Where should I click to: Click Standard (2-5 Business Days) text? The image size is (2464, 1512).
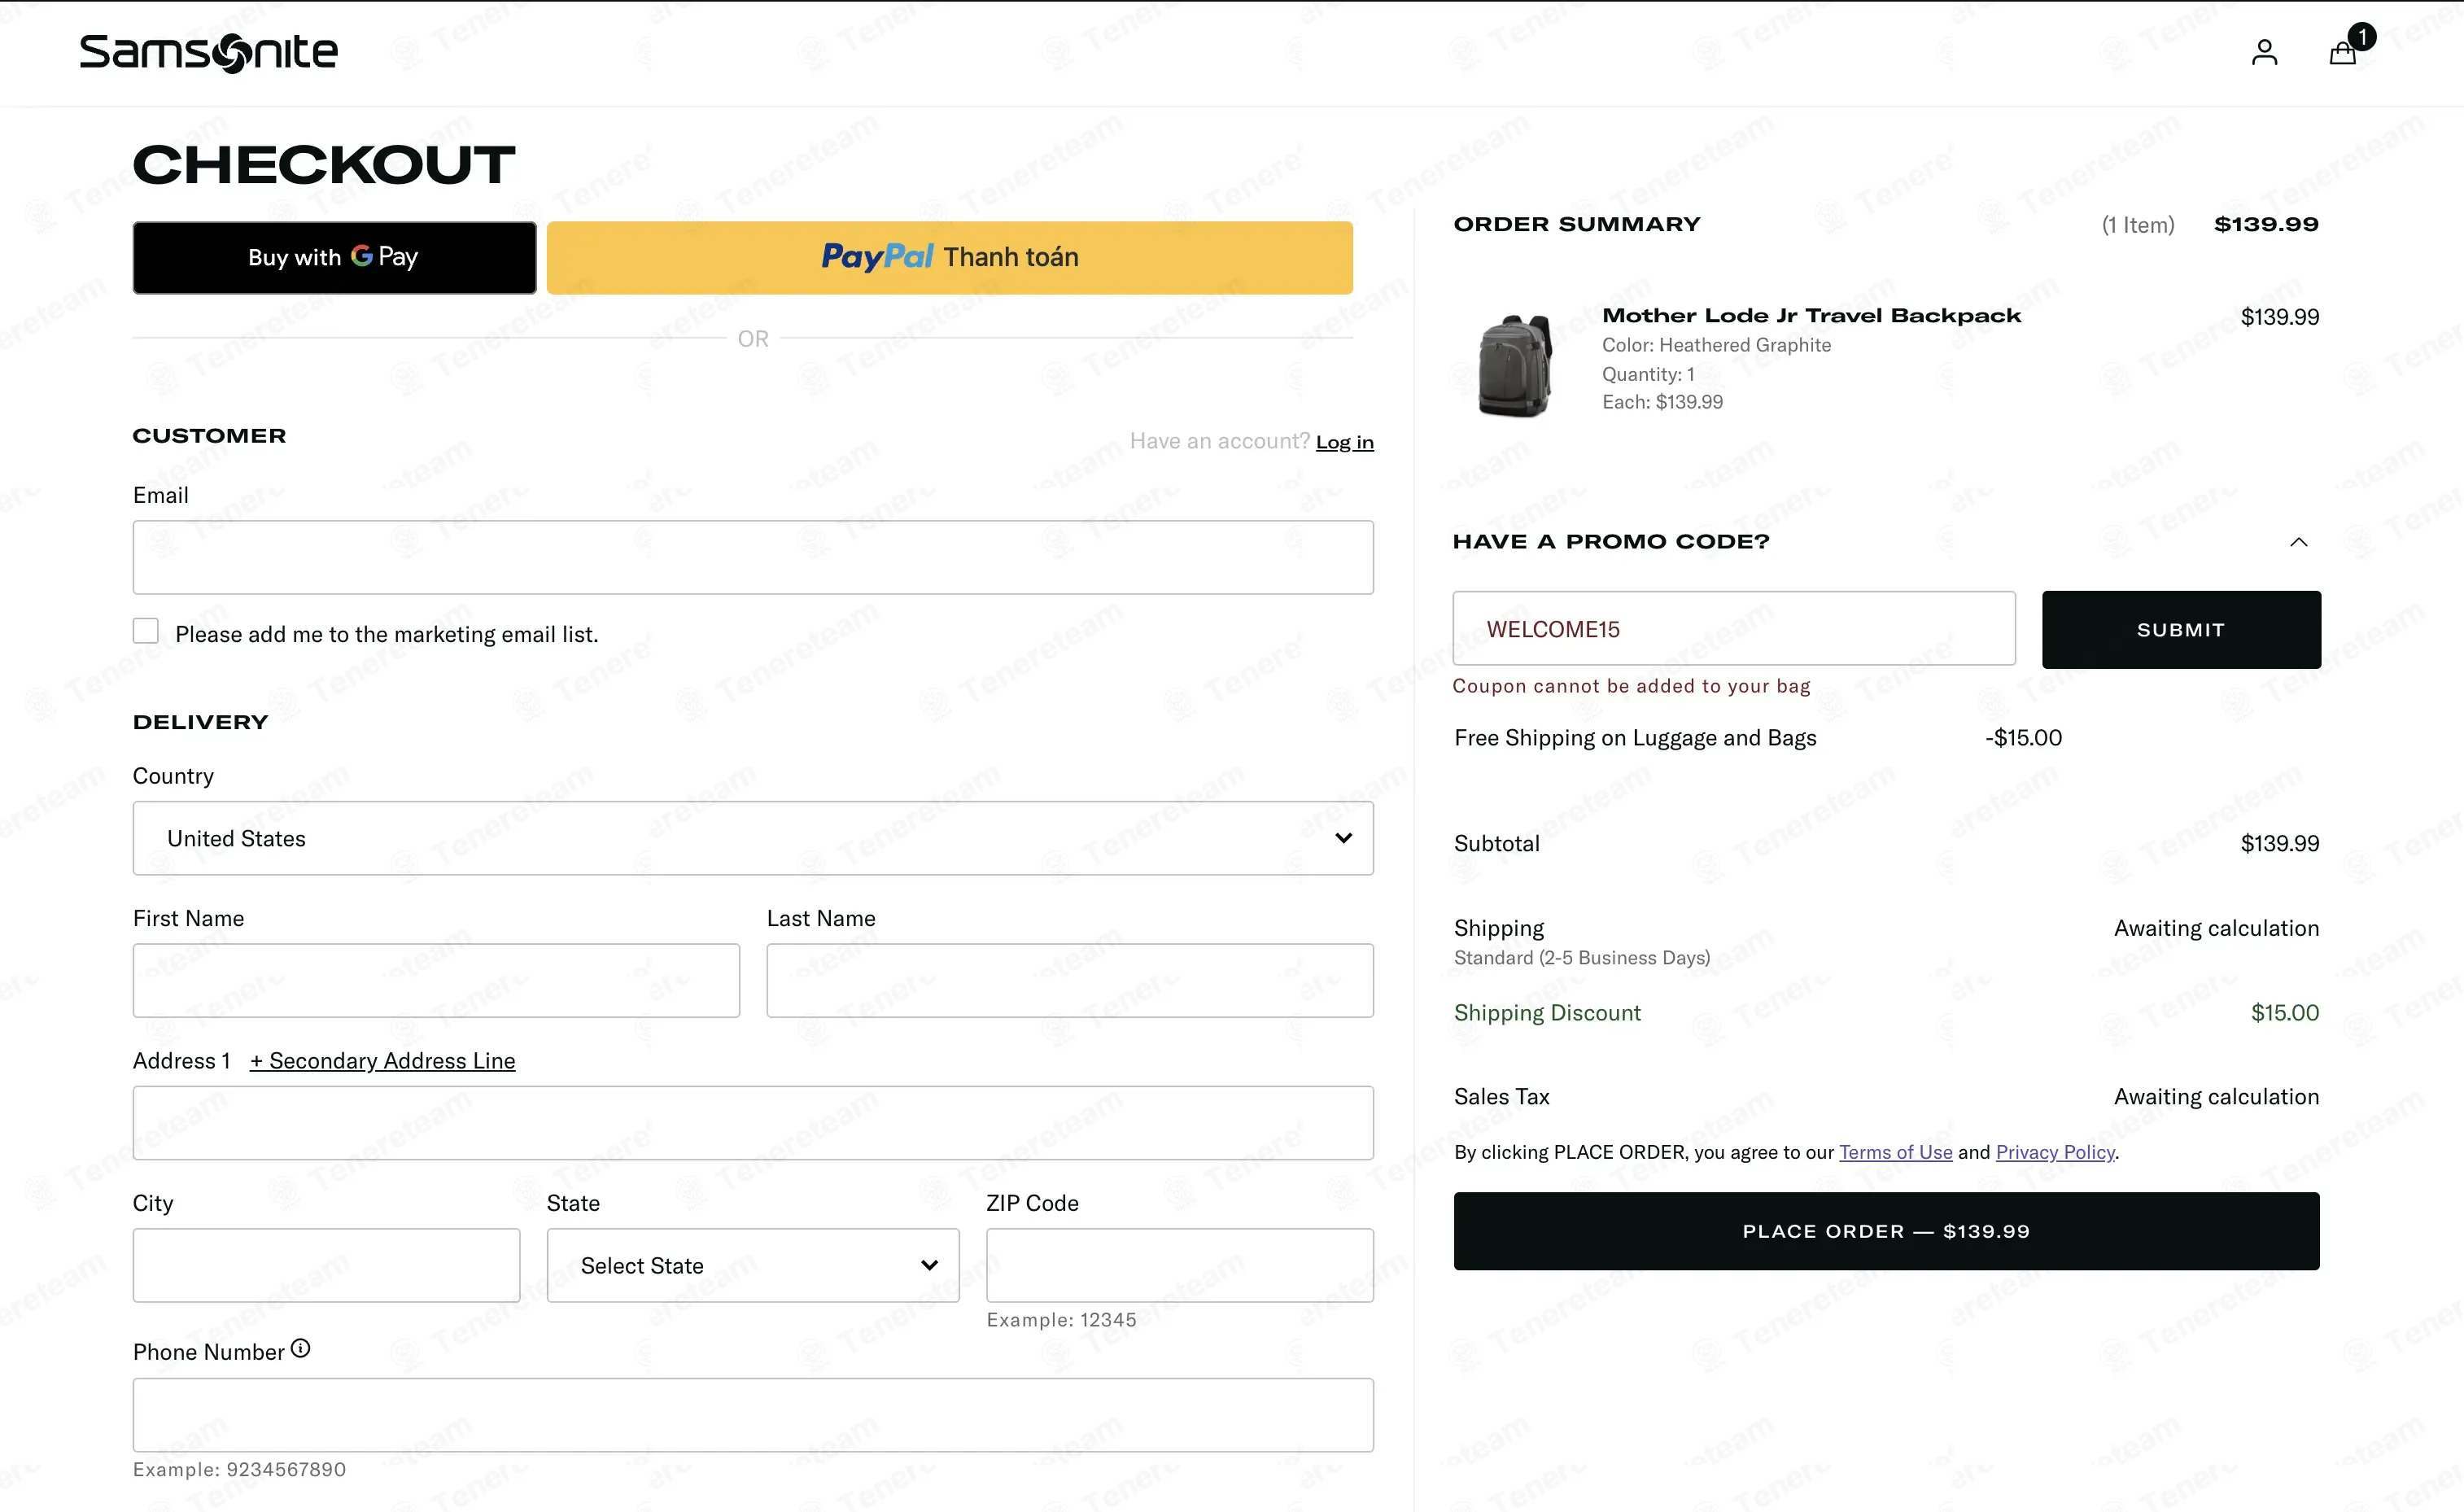tap(1582, 958)
